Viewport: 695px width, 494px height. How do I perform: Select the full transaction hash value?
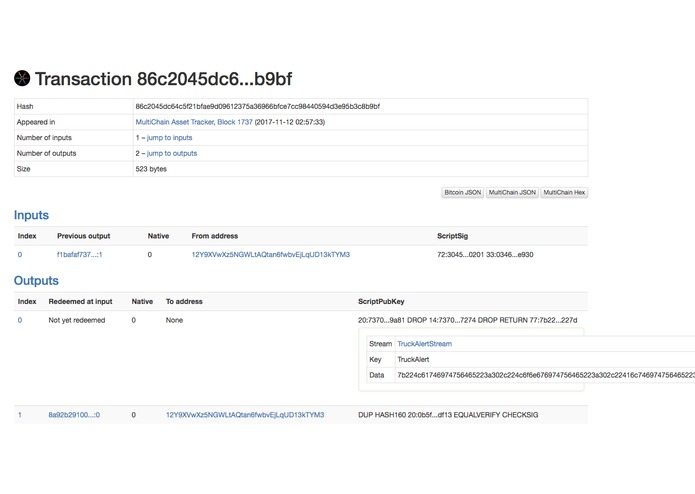click(x=258, y=106)
